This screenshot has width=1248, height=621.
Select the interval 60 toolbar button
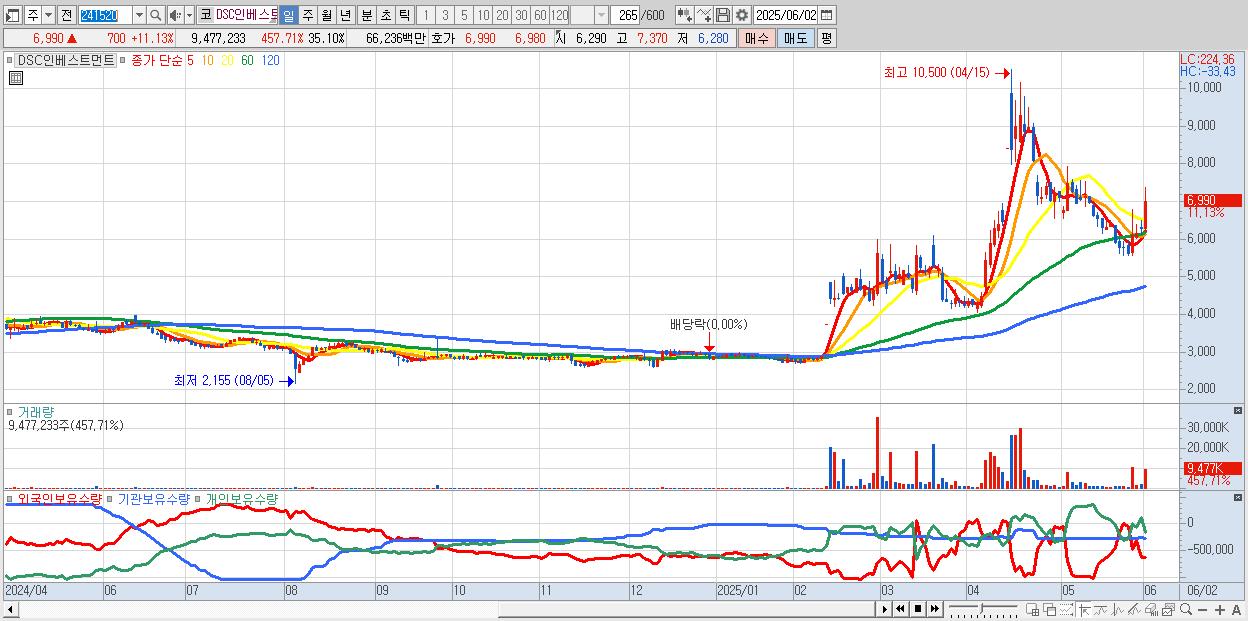540,16
